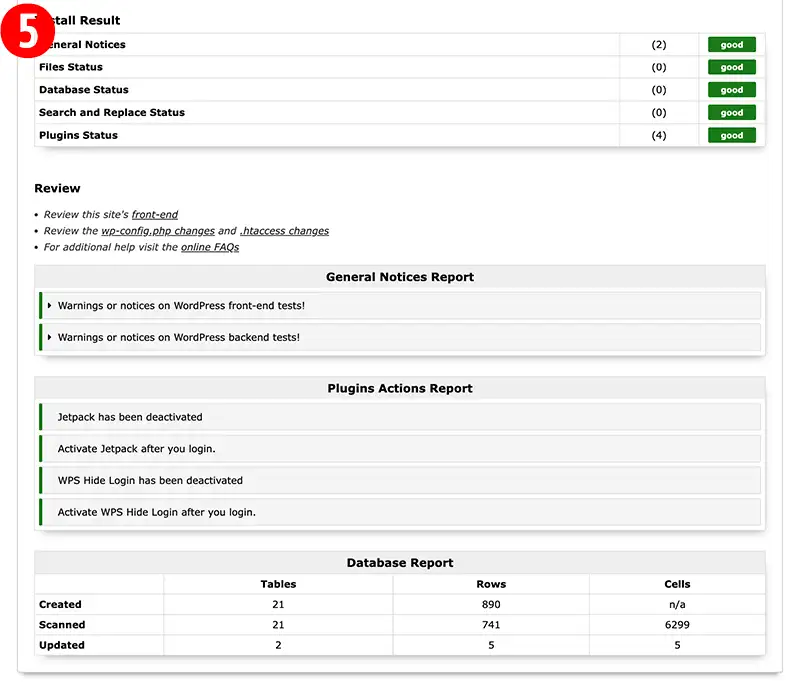Visit the online FAQs link

(210, 247)
